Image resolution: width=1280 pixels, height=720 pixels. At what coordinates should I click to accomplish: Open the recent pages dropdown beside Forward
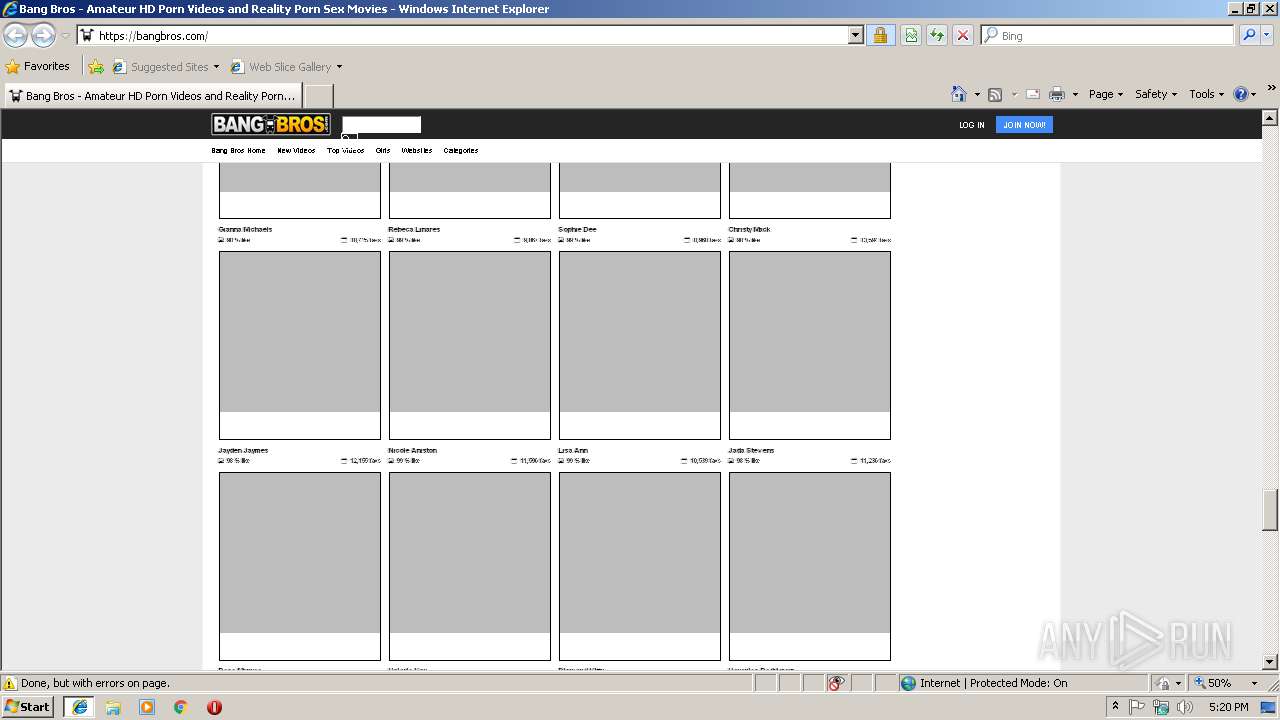[65, 36]
